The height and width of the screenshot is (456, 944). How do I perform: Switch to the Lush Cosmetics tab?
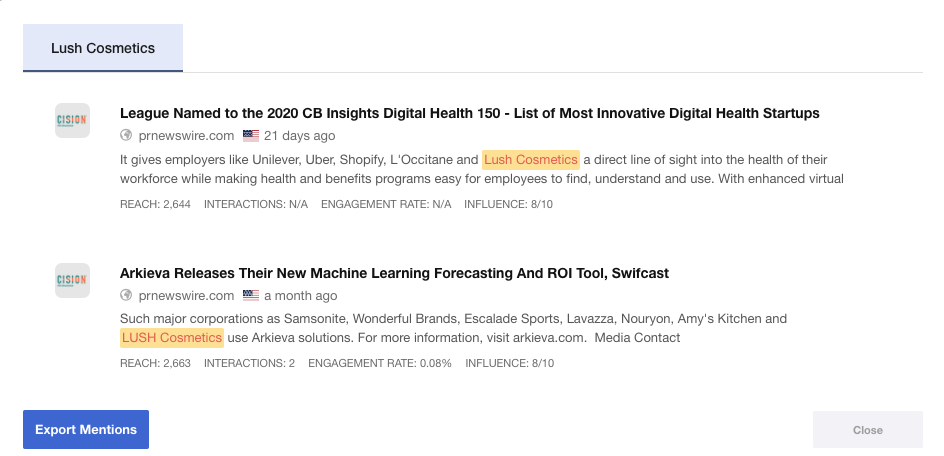tap(103, 48)
